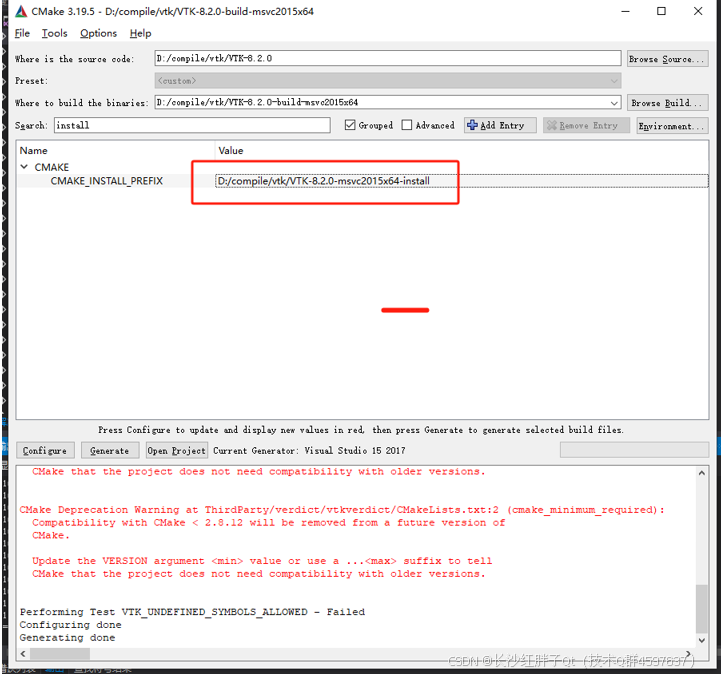The image size is (721, 674).
Task: Click the CMAKE_INSTALL_PREFIX value path field
Action: point(462,181)
